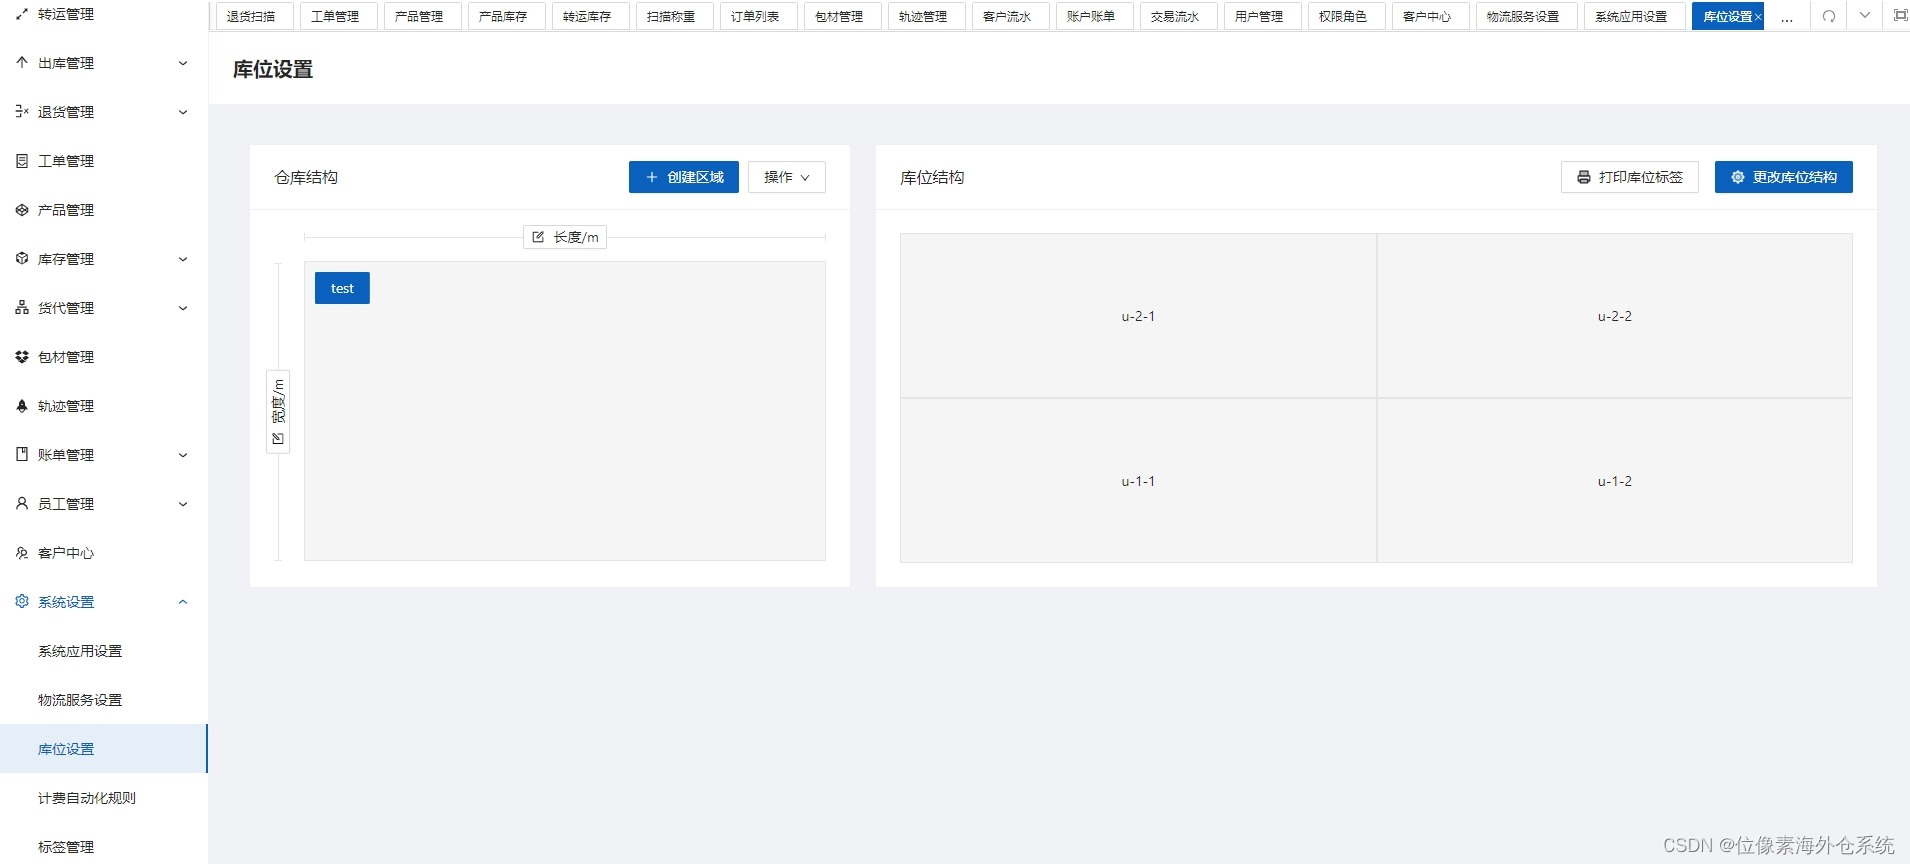The width and height of the screenshot is (1910, 864).
Task: Click the 客户中心 people icon
Action: [22, 552]
